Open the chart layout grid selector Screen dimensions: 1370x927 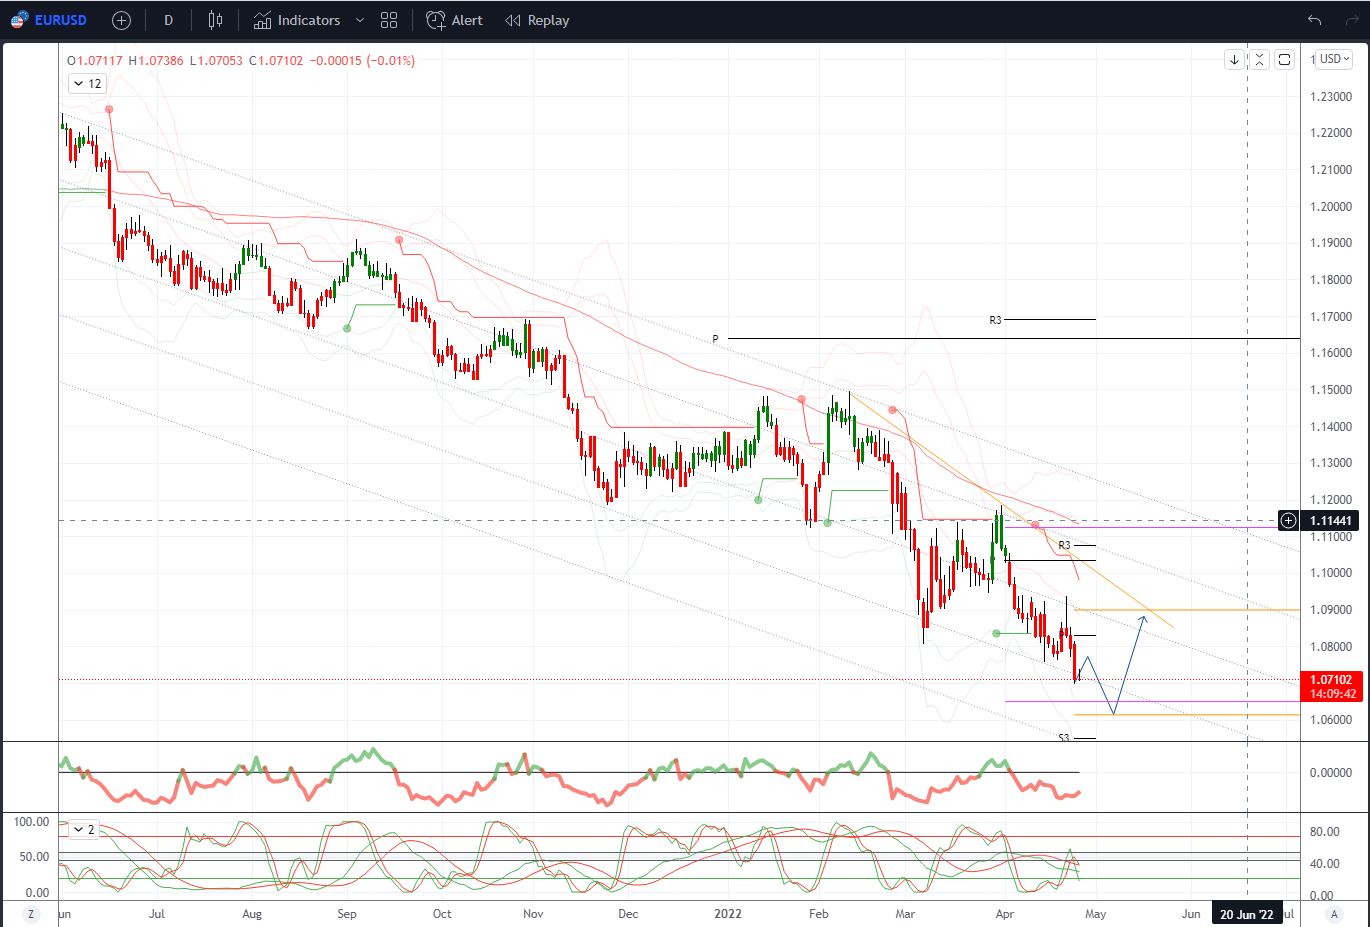pos(389,20)
